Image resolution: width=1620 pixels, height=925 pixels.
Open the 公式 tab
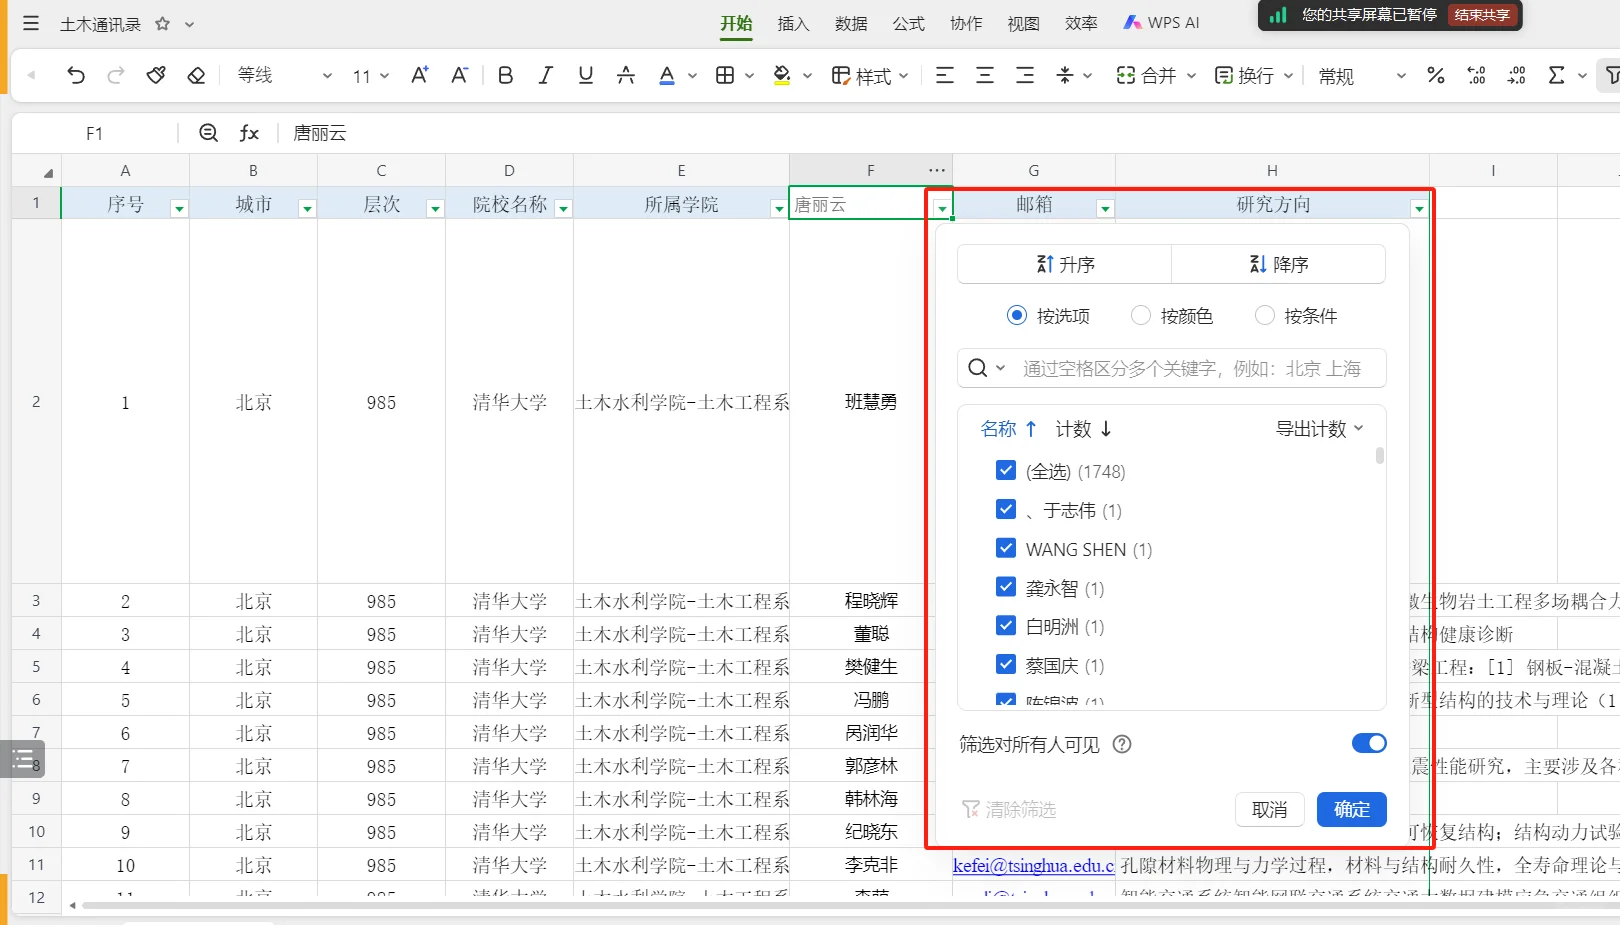pos(909,23)
